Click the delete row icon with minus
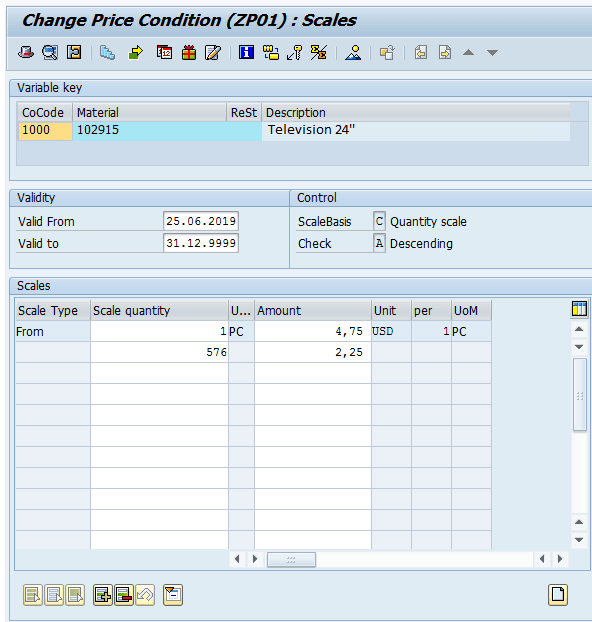The width and height of the screenshot is (592, 622). tap(124, 595)
